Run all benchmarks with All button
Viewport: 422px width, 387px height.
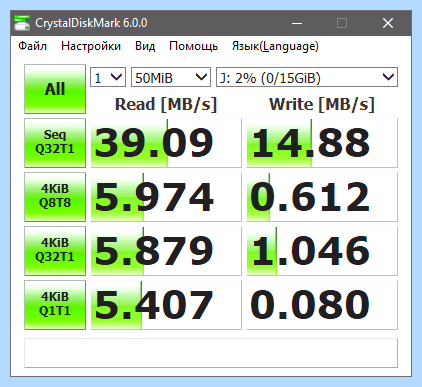[x=55, y=89]
